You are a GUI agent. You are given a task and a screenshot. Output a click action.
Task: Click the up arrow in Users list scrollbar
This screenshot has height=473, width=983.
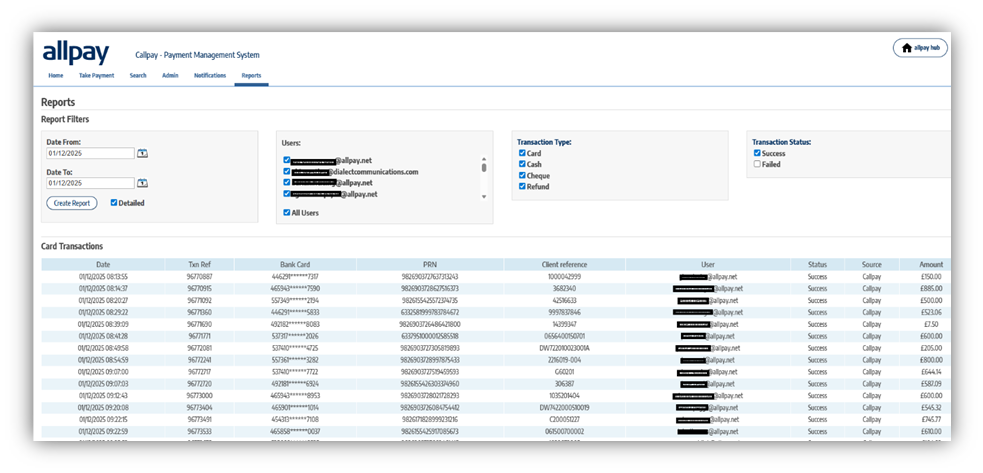coord(483,159)
